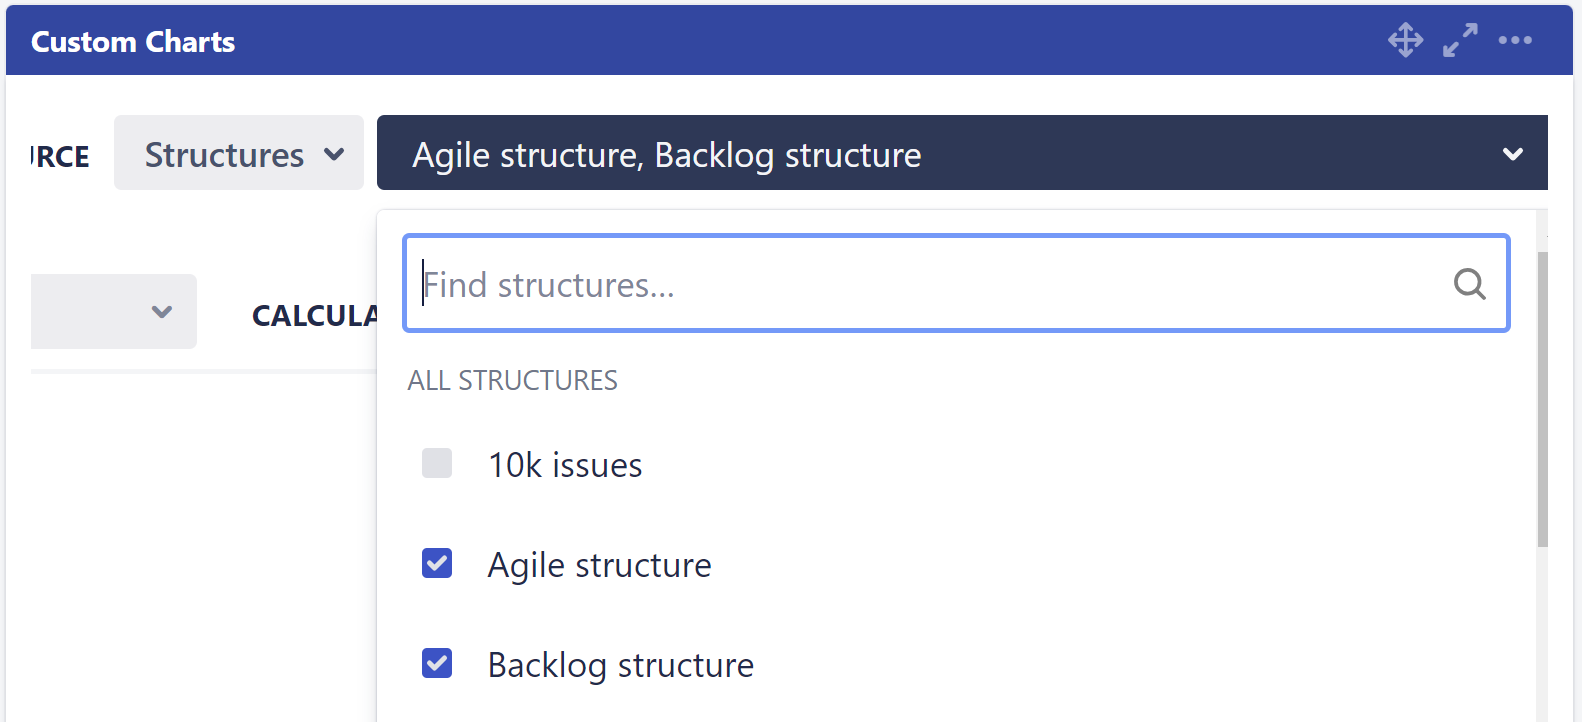The width and height of the screenshot is (1582, 722).
Task: Uncheck the Agile structure checkbox
Action: coord(437,563)
